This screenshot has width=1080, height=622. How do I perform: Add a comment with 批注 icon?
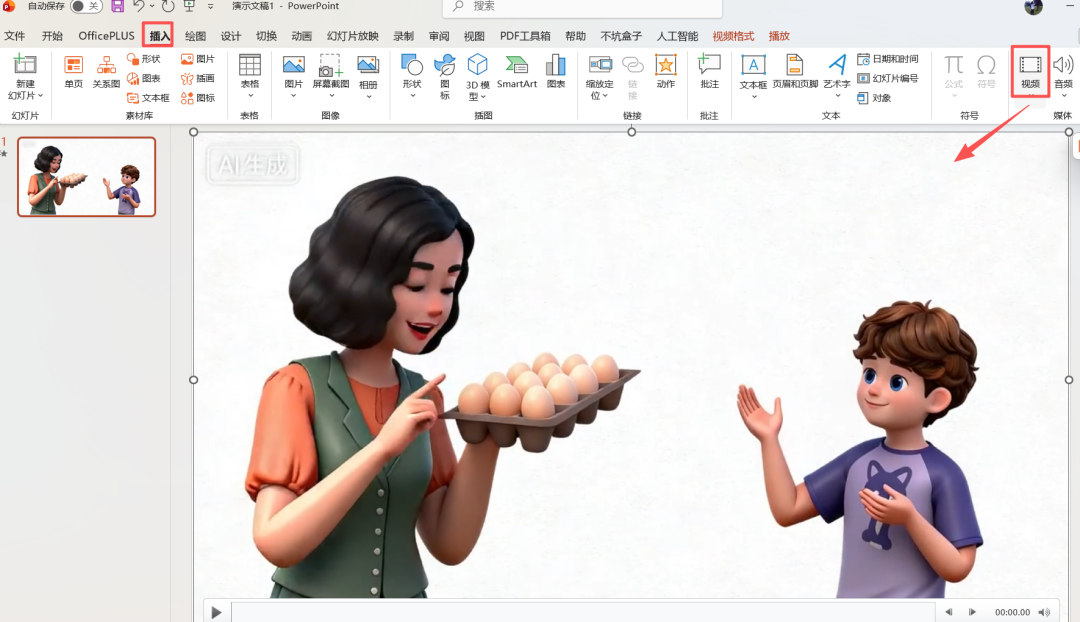point(709,68)
